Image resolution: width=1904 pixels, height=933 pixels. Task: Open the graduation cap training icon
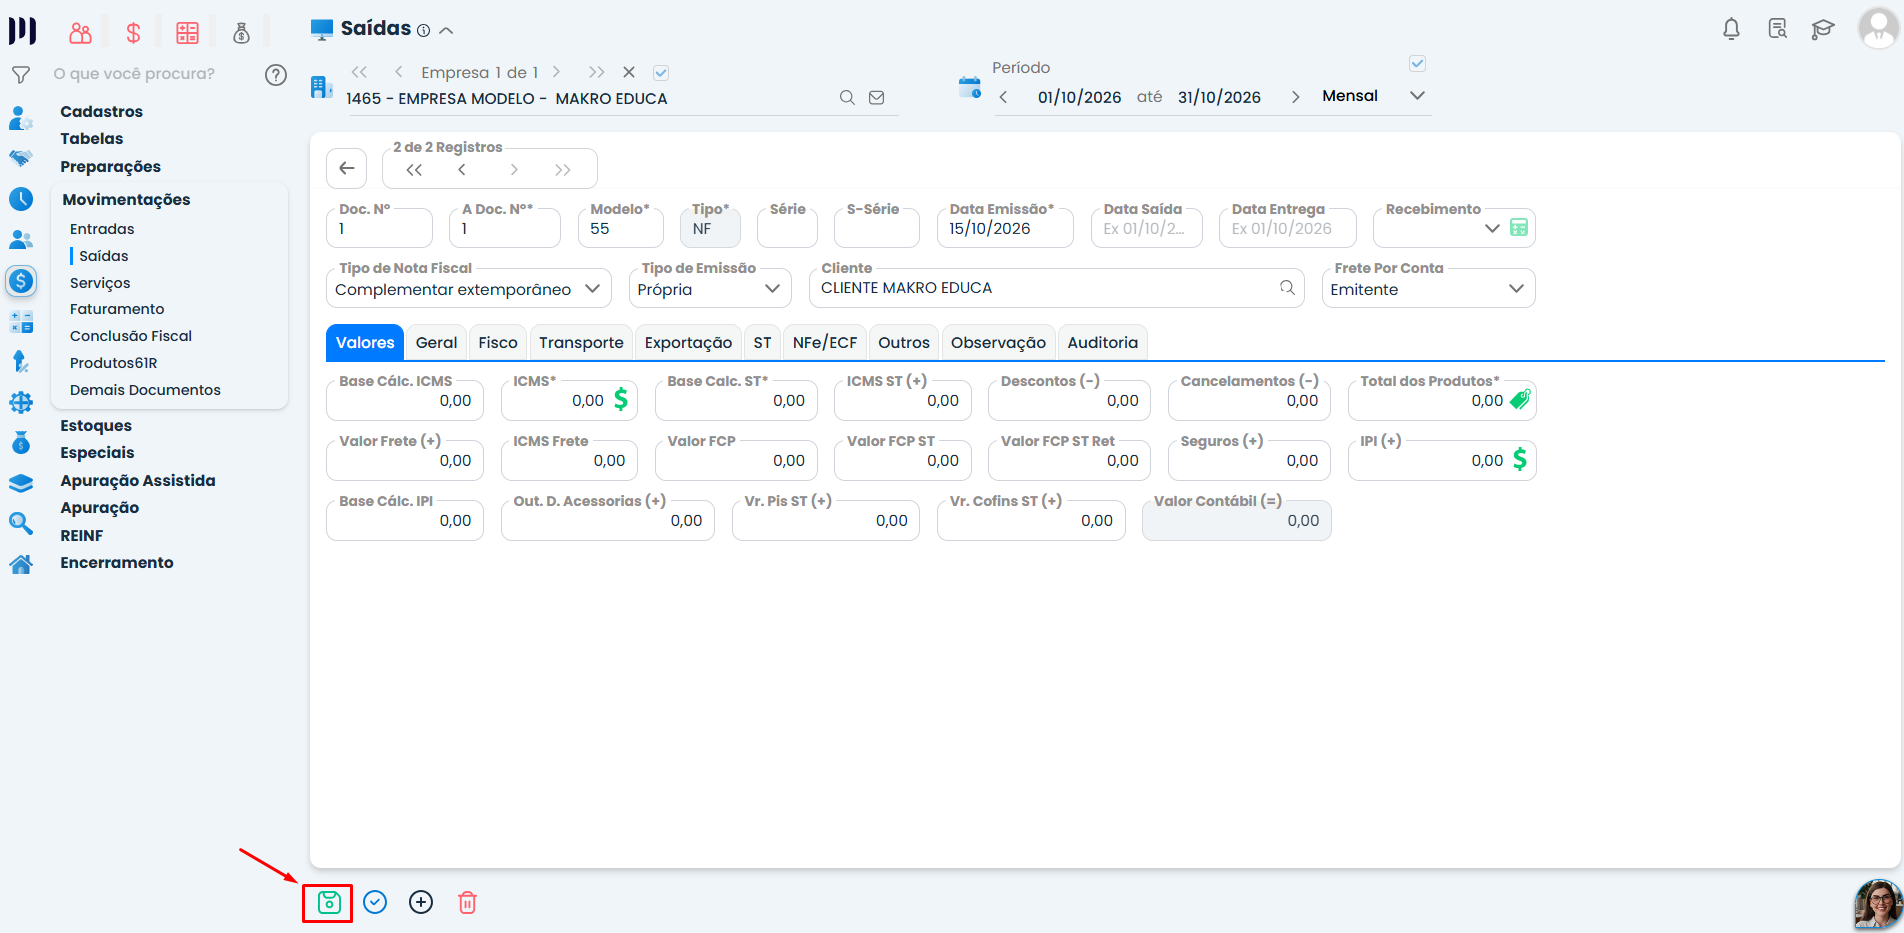point(1823,29)
